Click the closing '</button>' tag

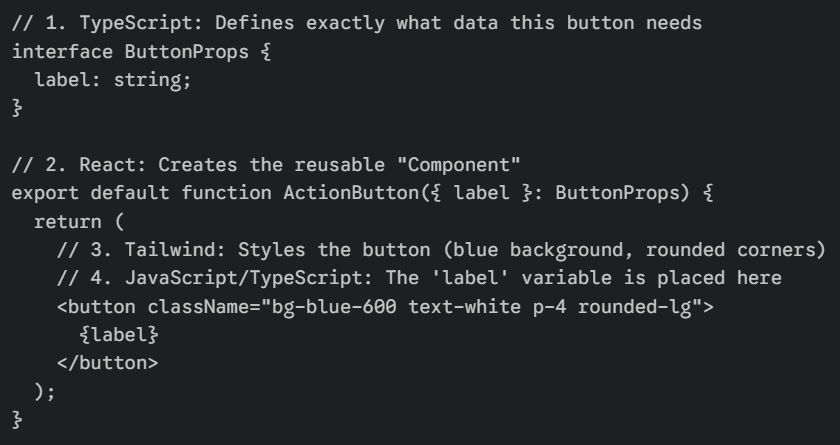[107, 357]
